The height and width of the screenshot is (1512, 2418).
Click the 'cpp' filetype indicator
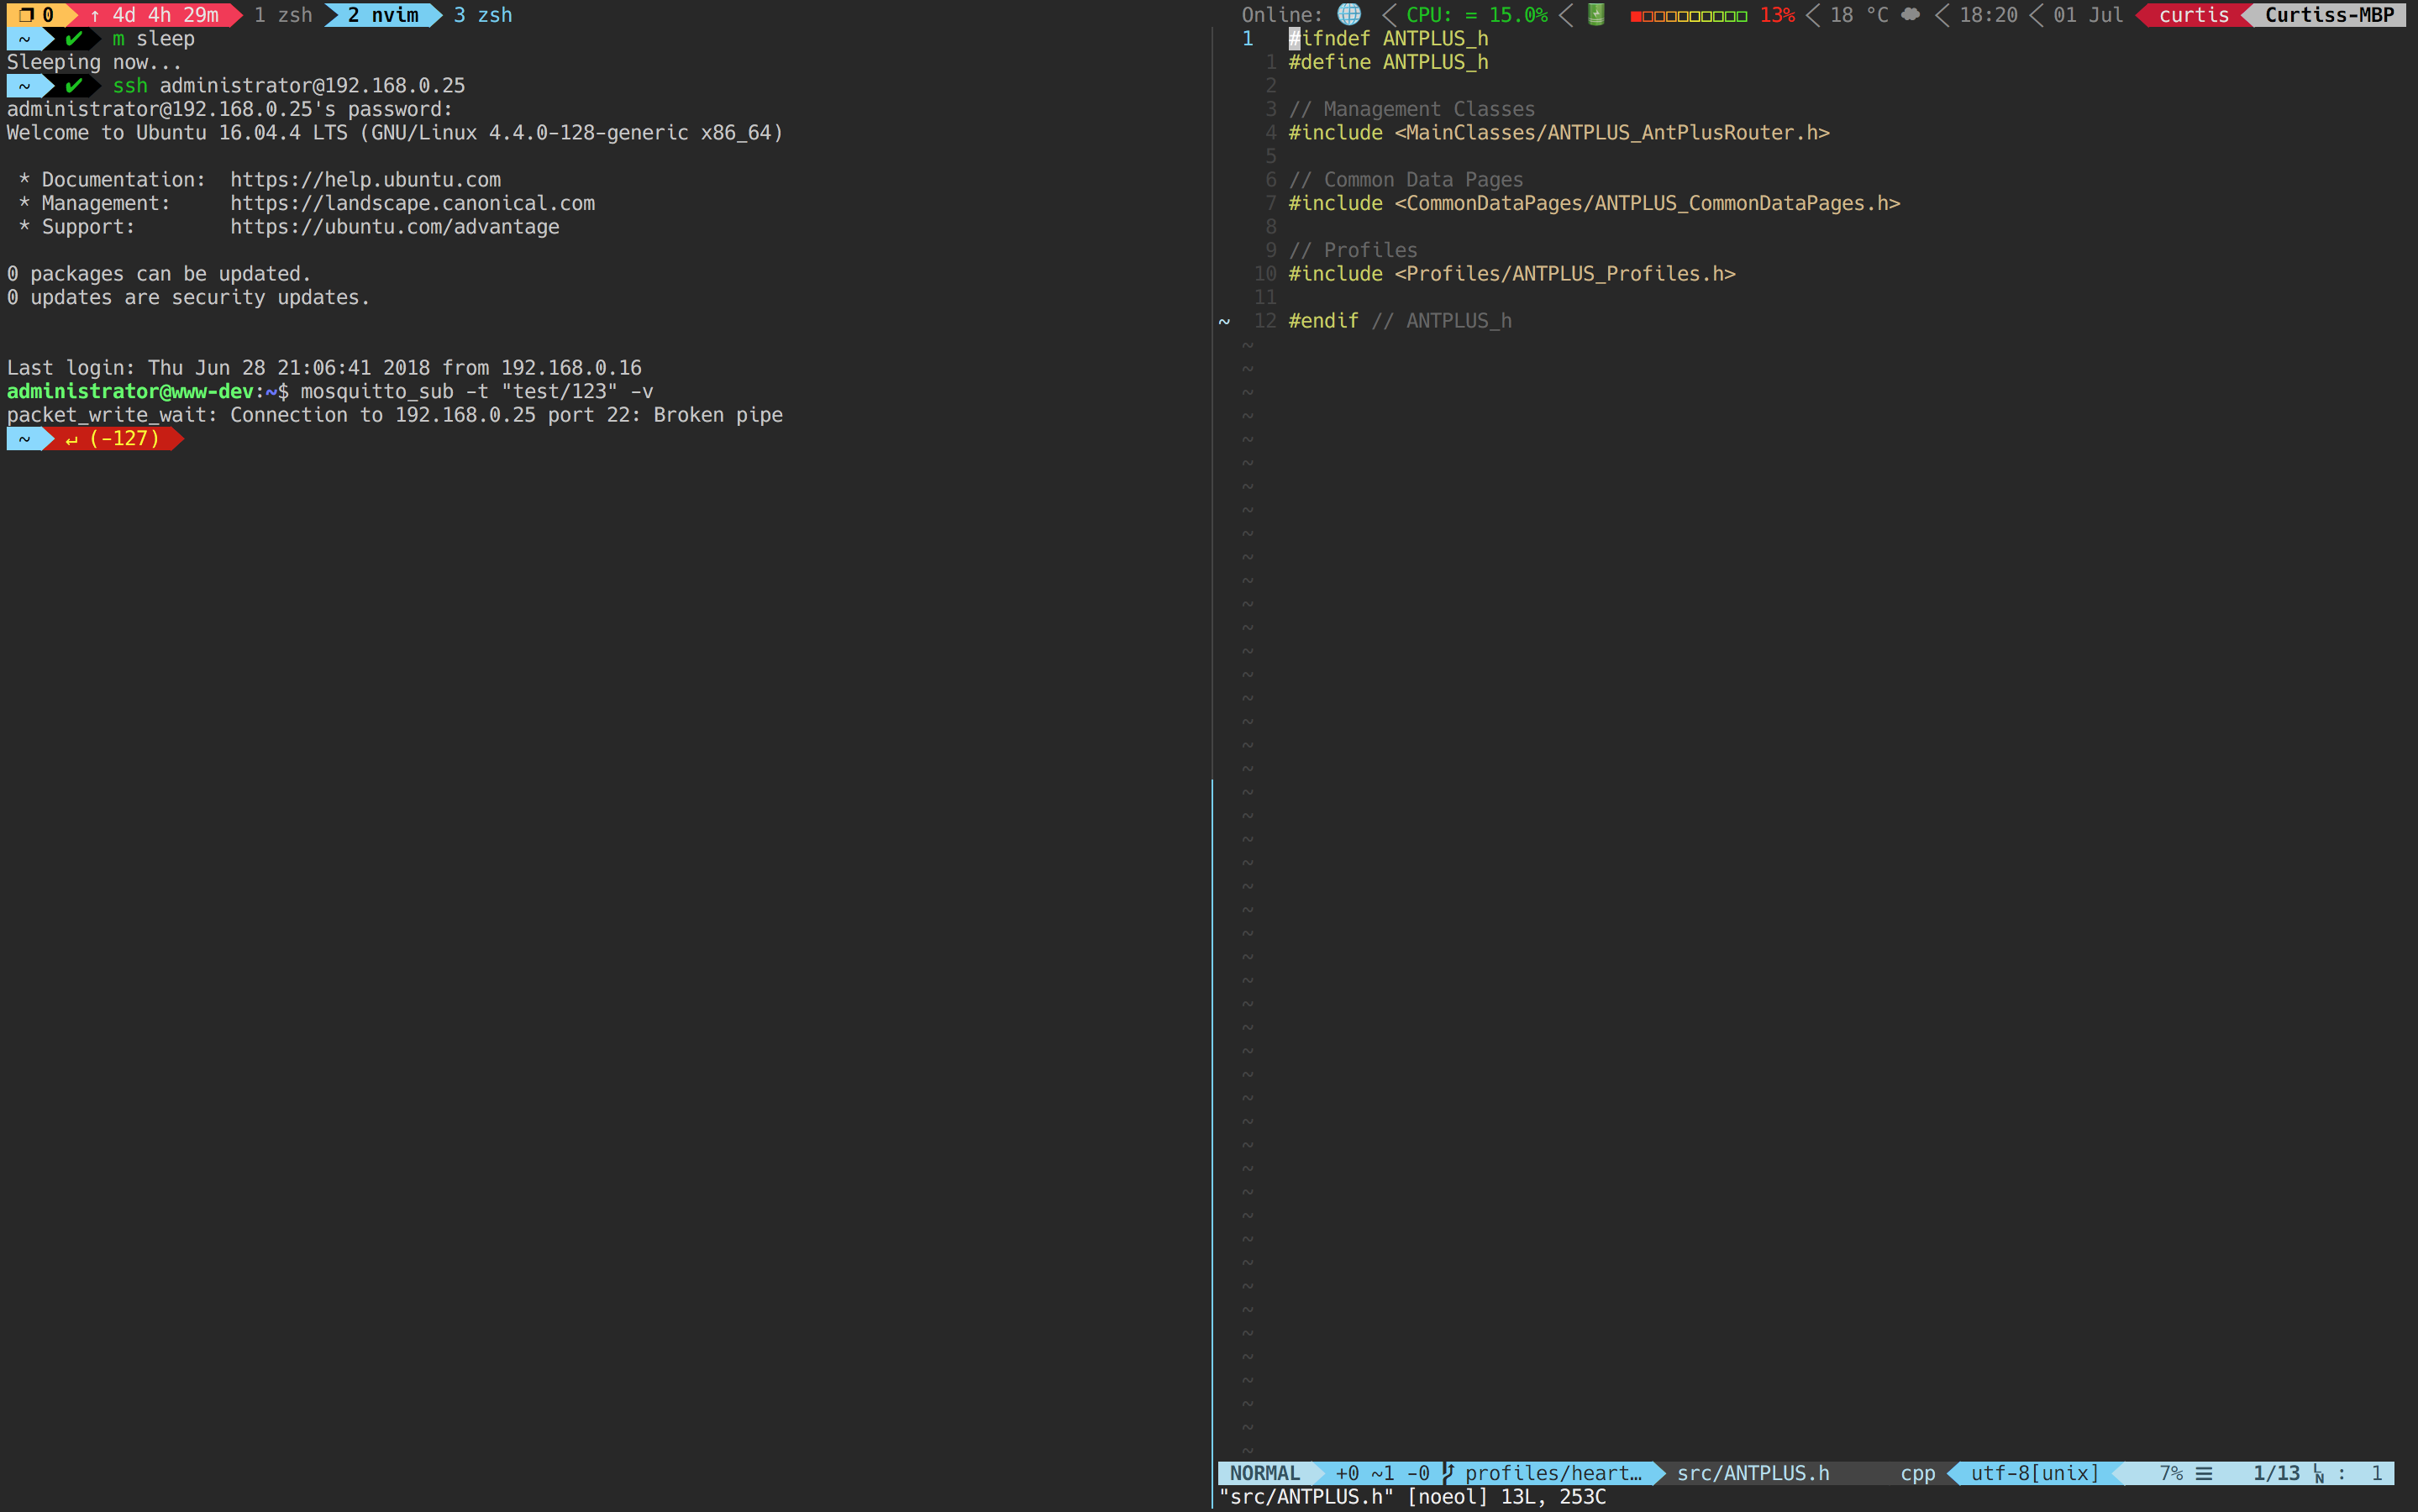click(x=1917, y=1473)
